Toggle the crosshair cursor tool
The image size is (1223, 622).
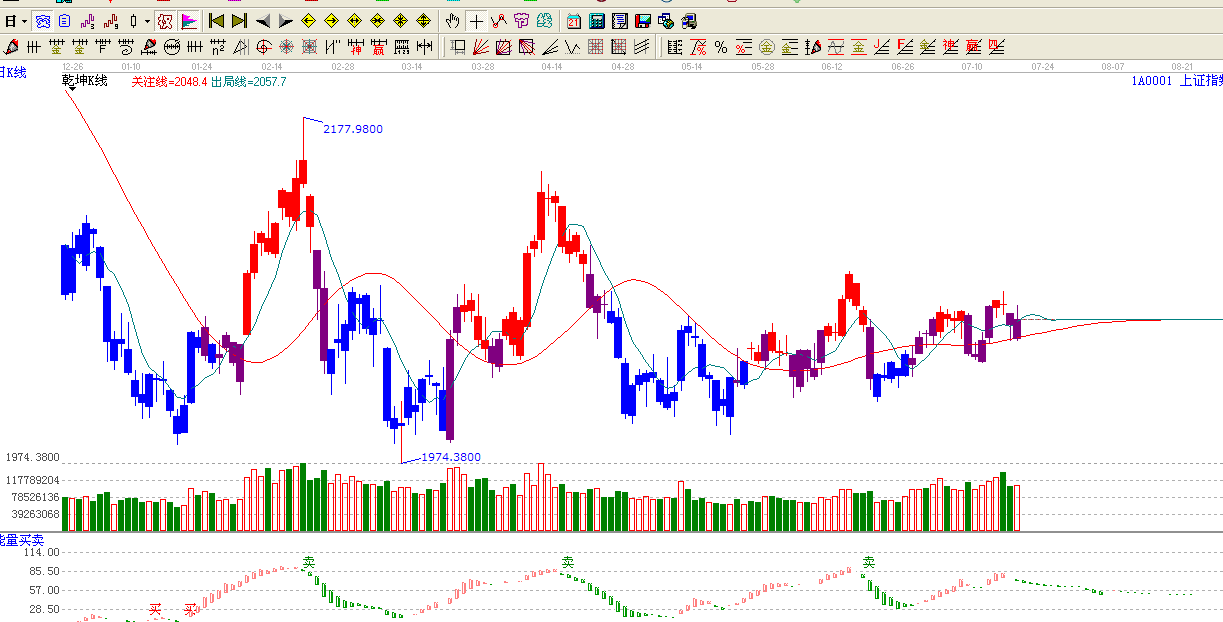pos(475,21)
